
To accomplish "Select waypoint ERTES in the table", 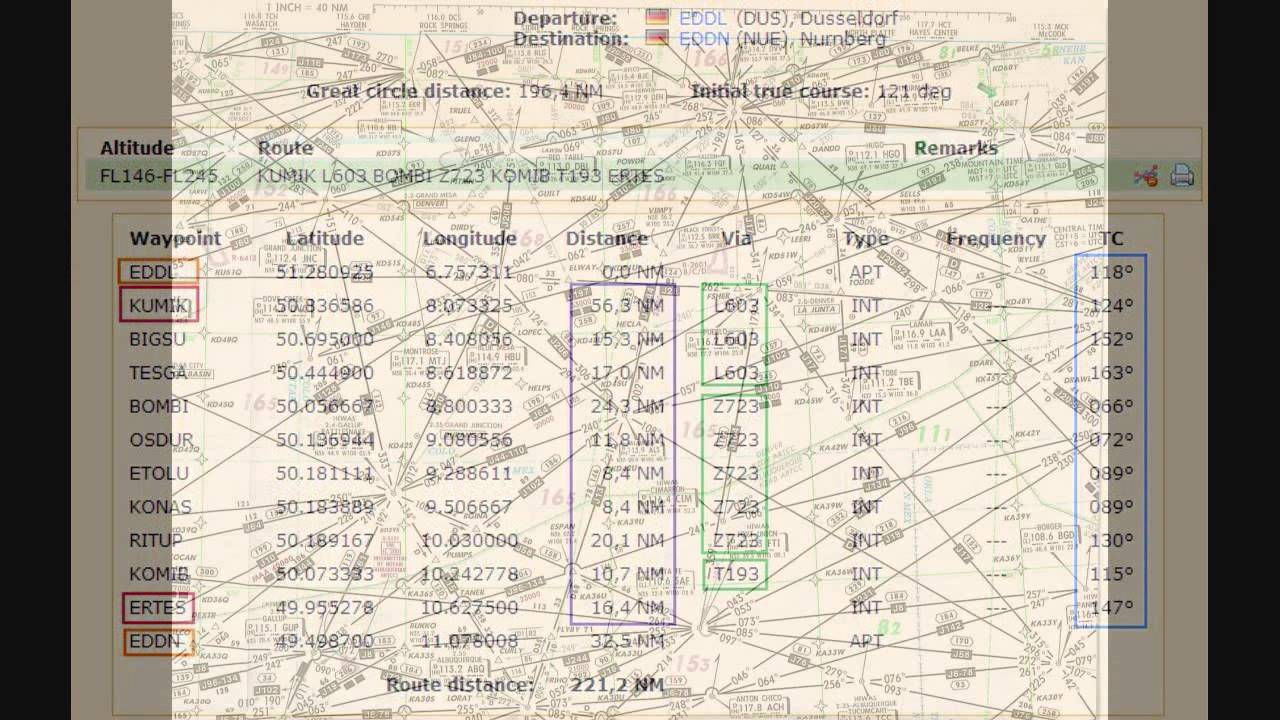I will click(x=158, y=607).
